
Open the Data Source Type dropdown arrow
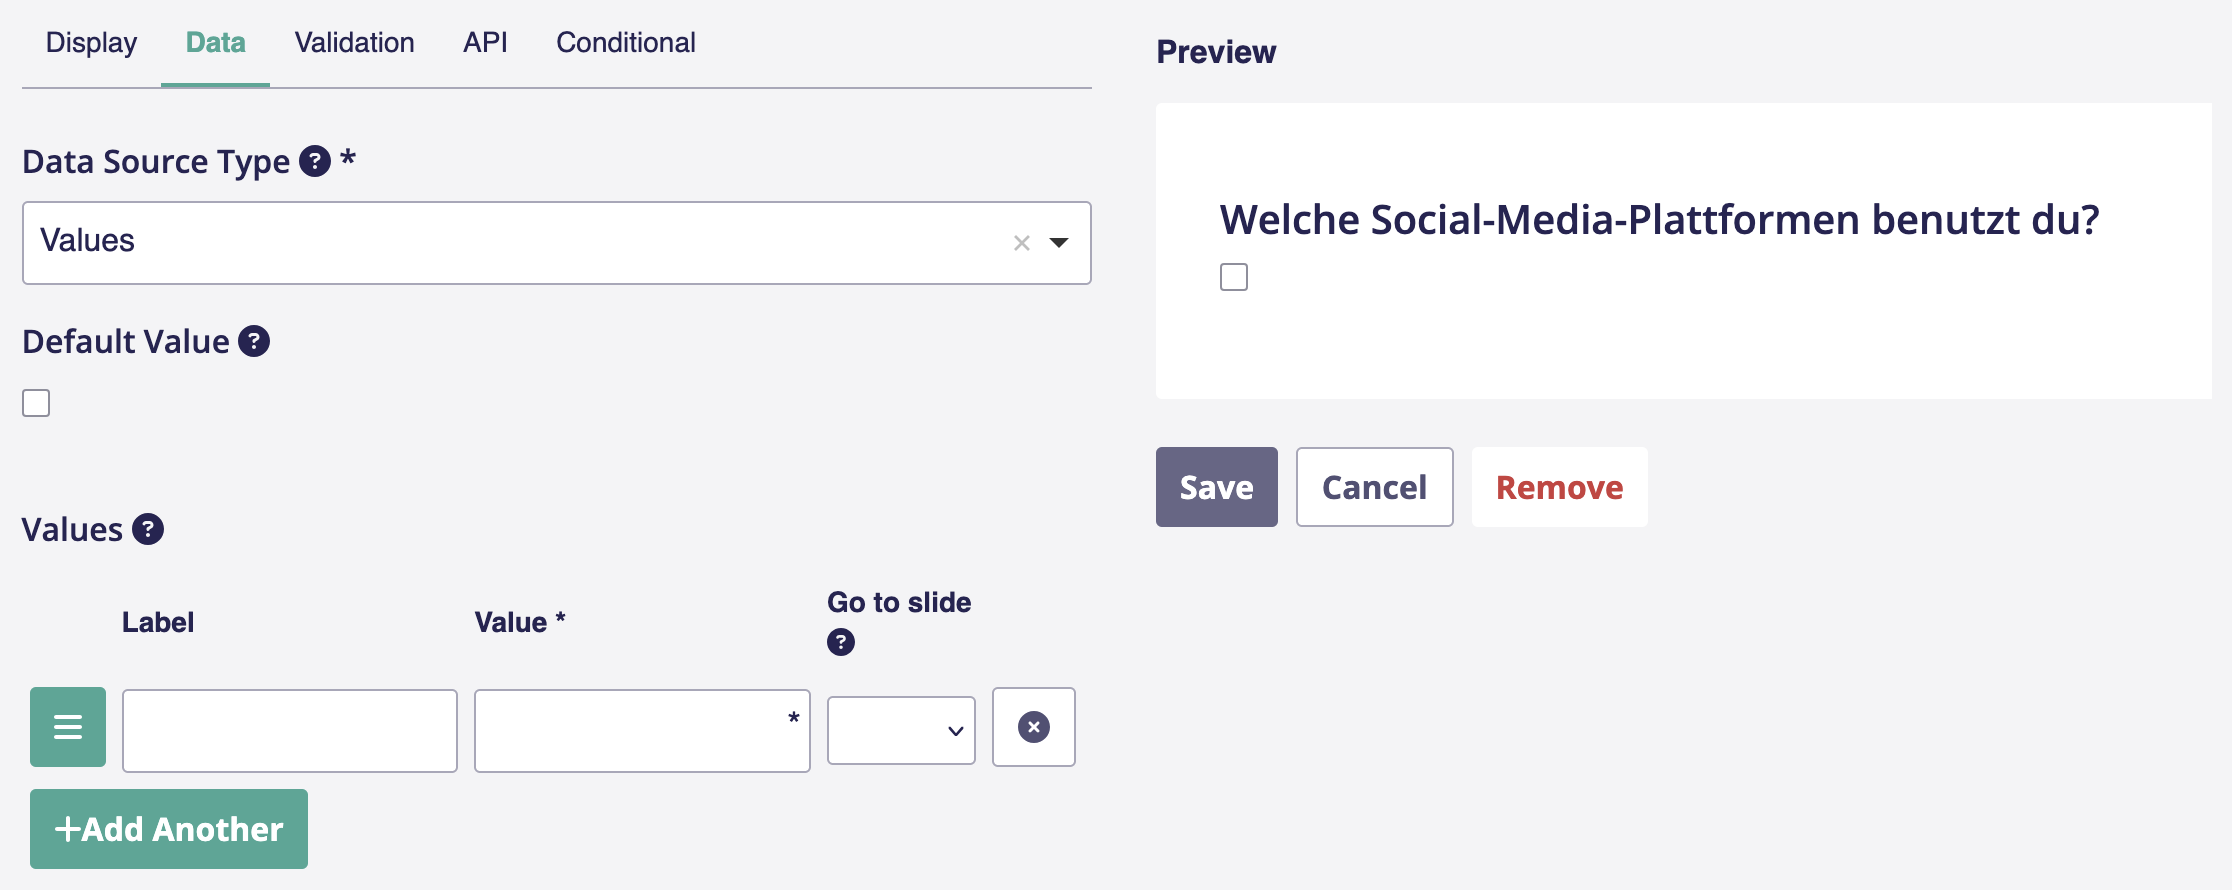click(x=1059, y=243)
